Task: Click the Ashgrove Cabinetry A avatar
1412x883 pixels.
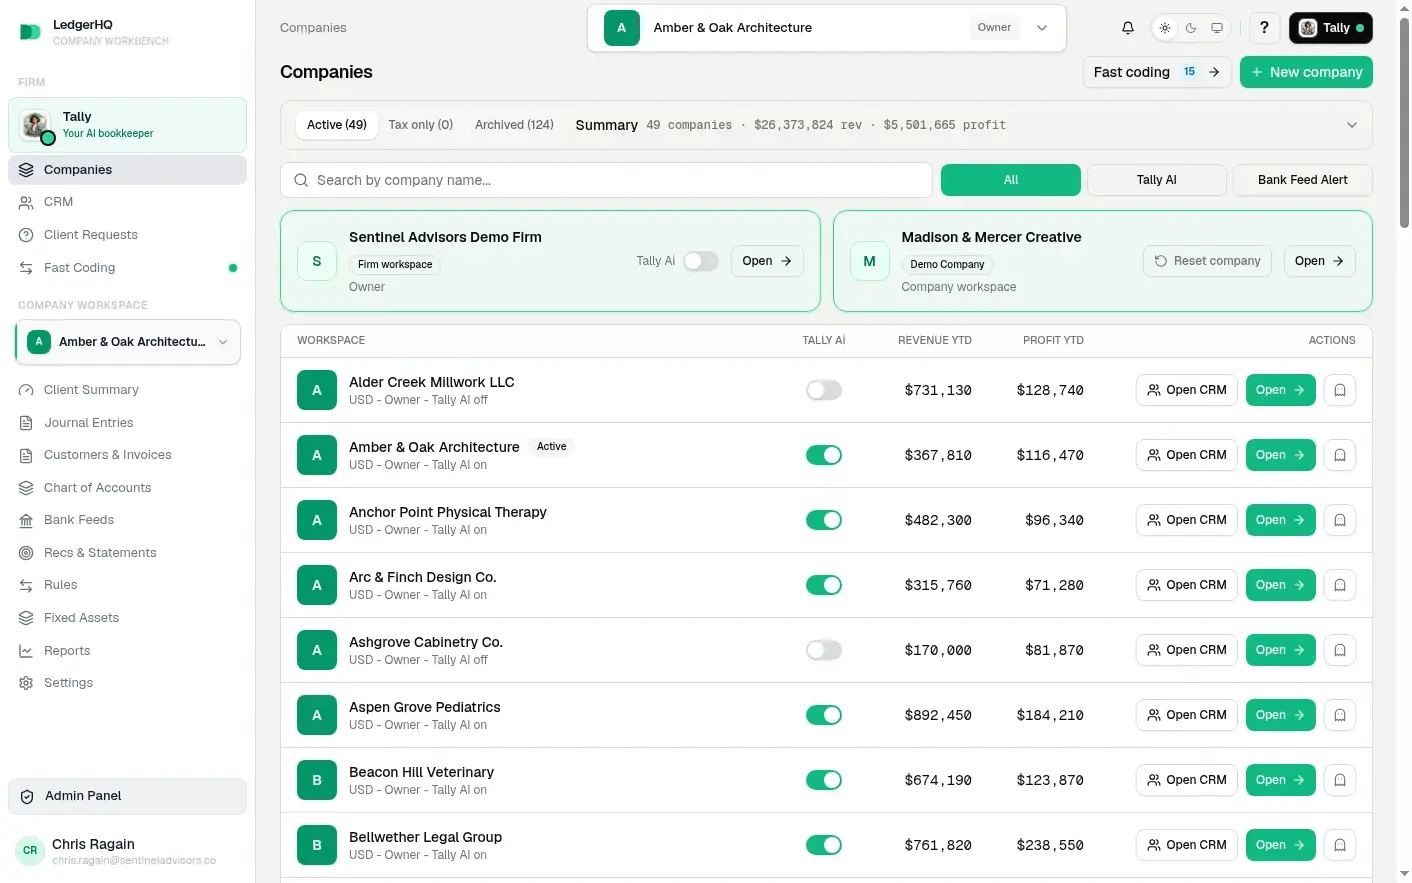Action: [x=317, y=650]
